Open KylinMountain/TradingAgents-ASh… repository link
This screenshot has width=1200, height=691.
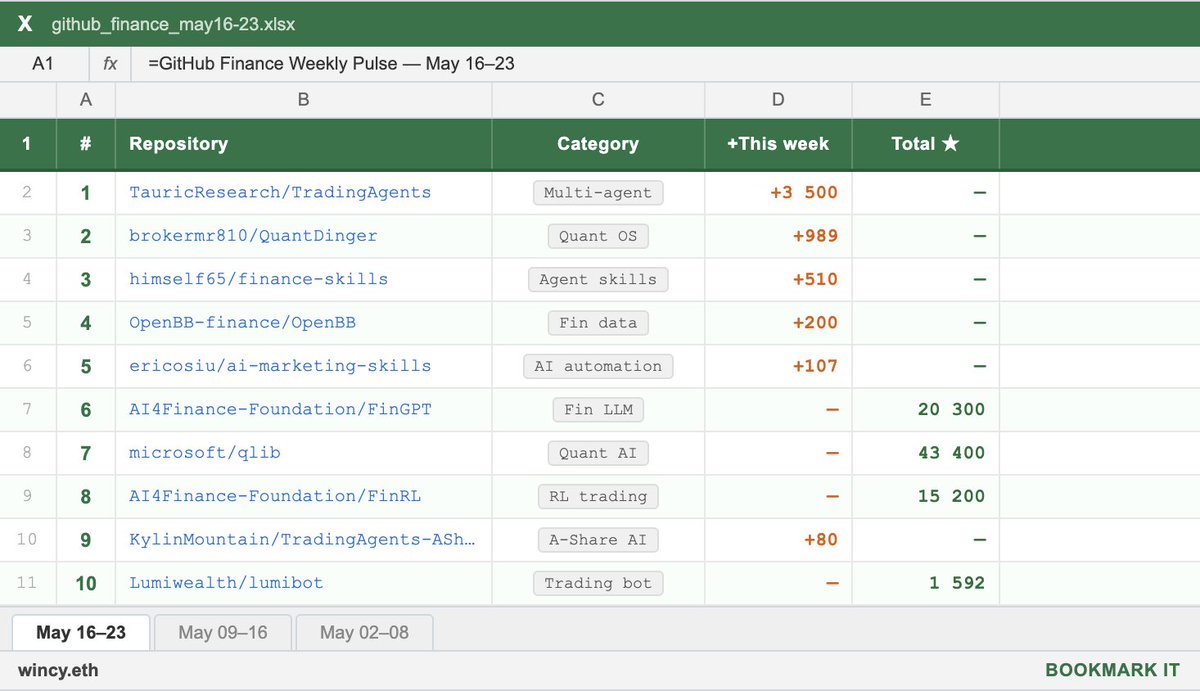tap(301, 539)
